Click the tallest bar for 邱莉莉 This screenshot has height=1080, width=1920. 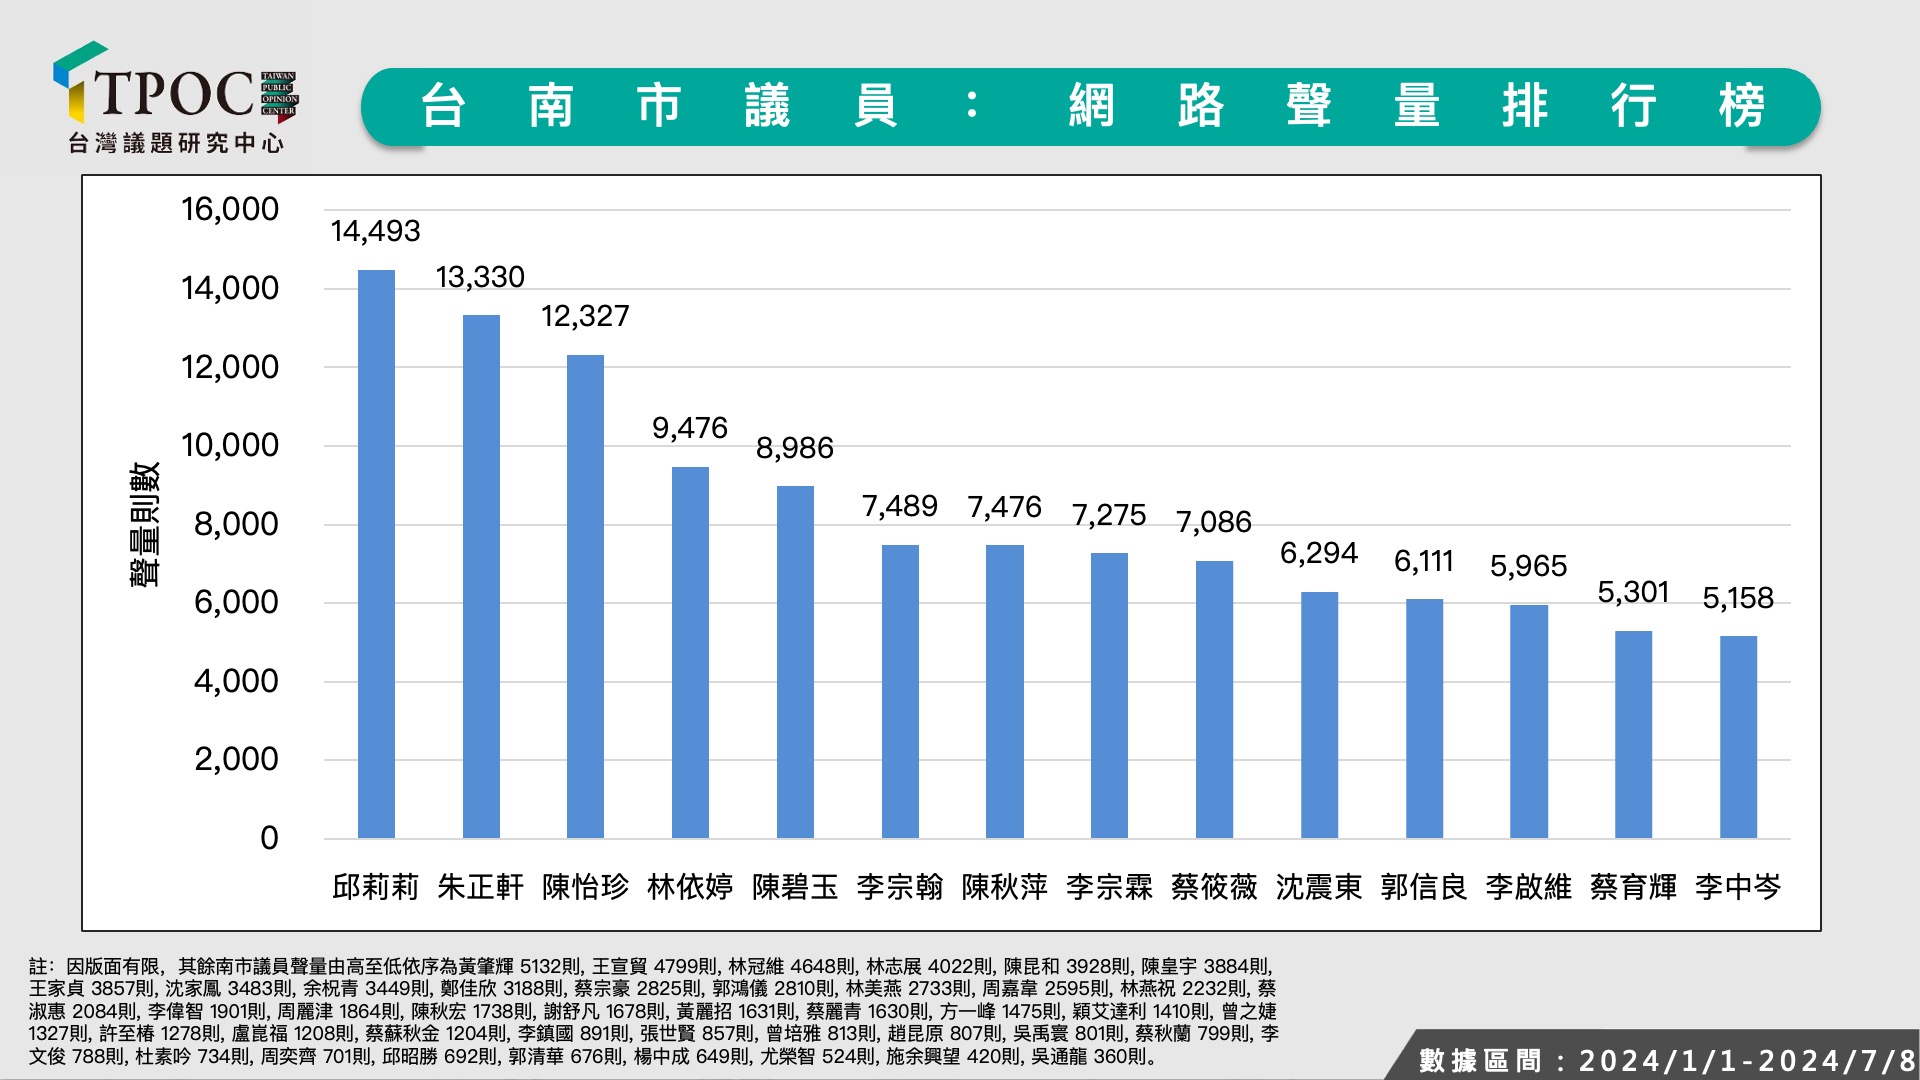click(376, 553)
